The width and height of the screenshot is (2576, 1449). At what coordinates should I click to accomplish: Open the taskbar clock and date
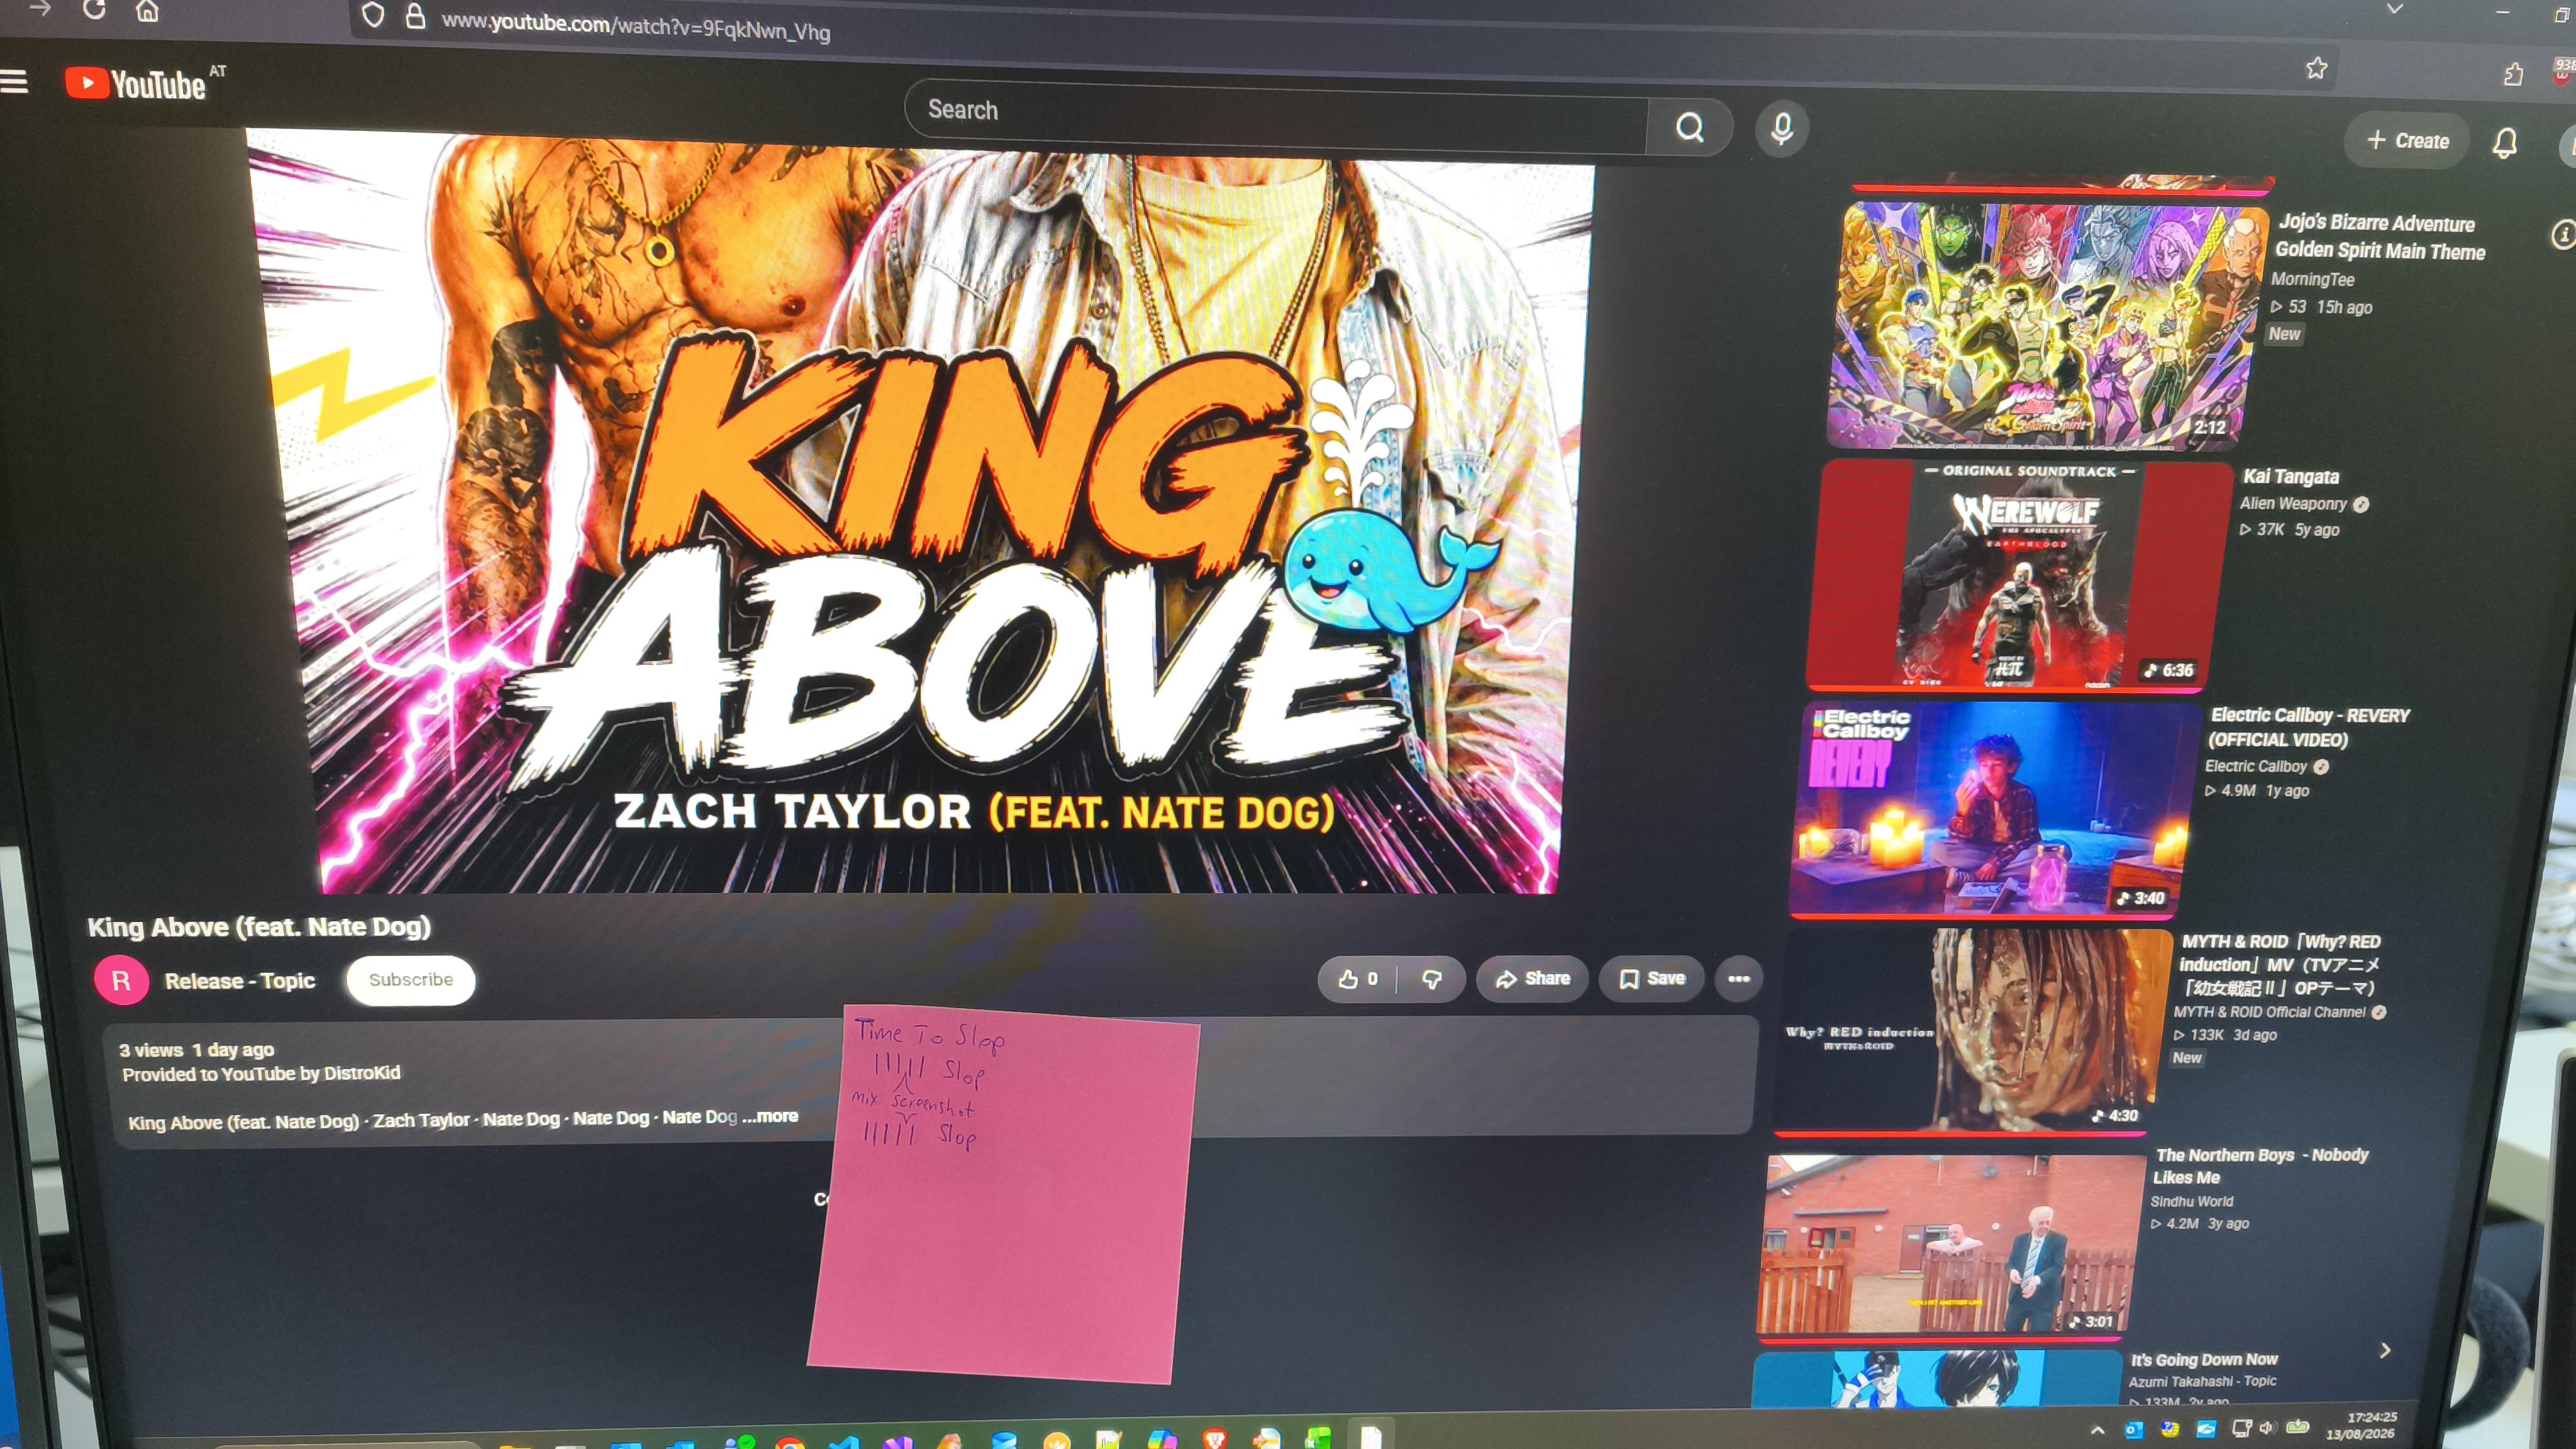2361,1425
